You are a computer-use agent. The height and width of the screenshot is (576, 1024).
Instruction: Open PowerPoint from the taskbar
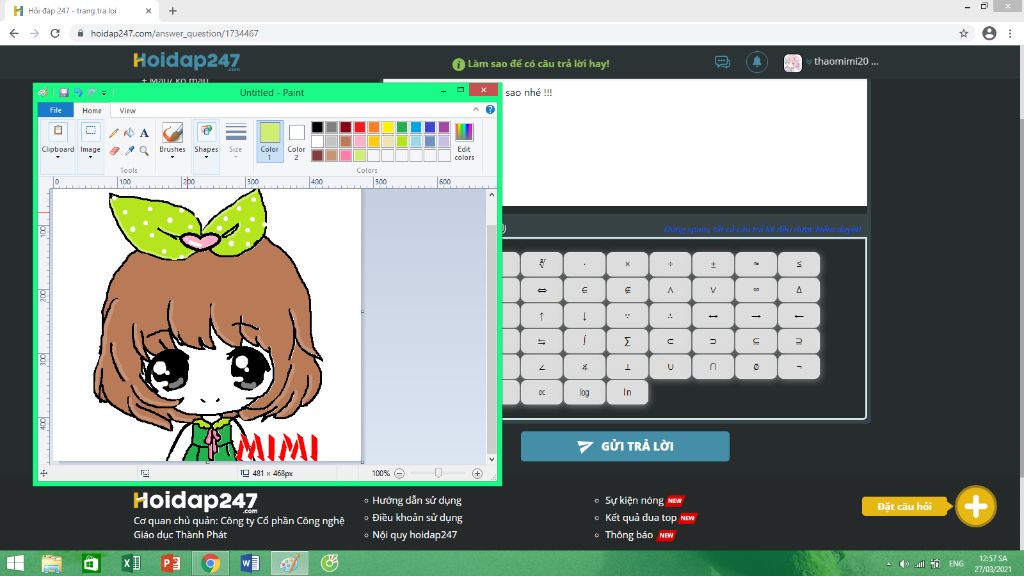(170, 563)
